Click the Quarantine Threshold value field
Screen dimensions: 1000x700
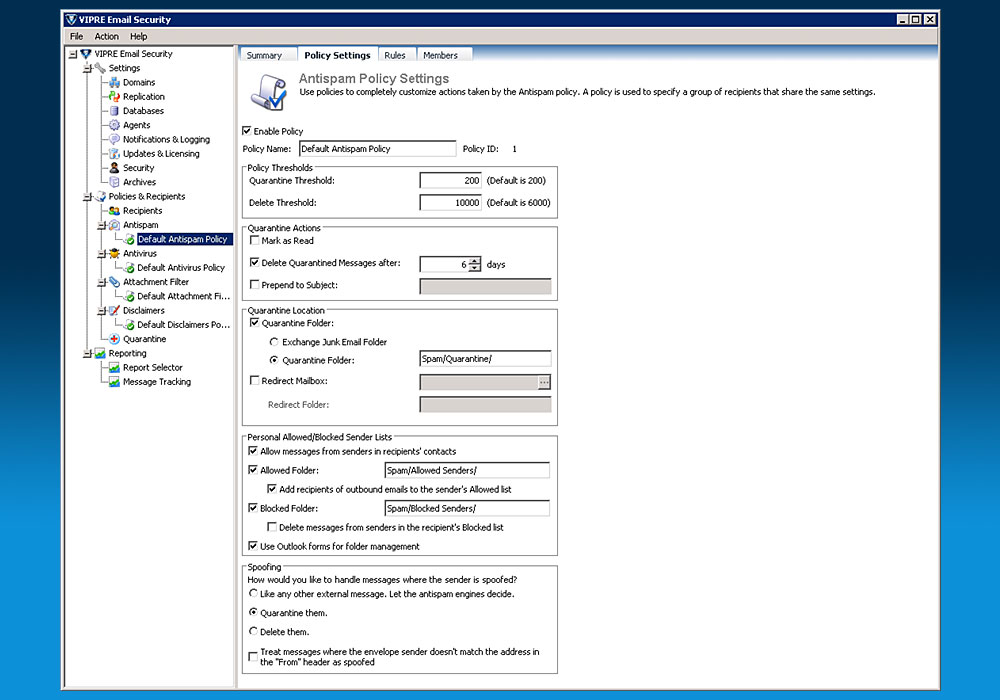pos(450,180)
